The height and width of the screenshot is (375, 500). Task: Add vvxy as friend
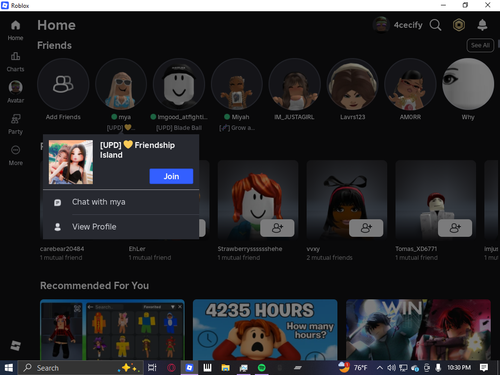pos(366,228)
